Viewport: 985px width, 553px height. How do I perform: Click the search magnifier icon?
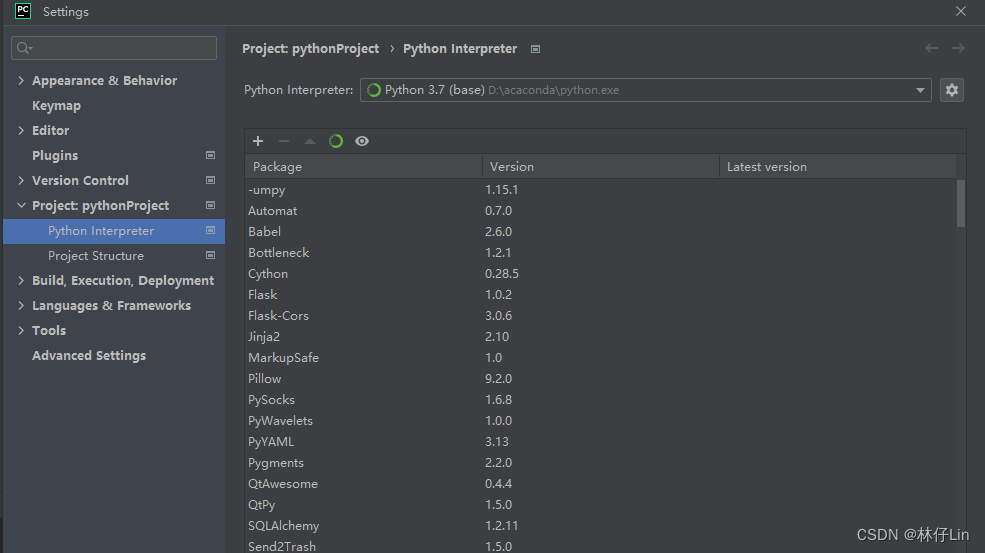point(24,48)
